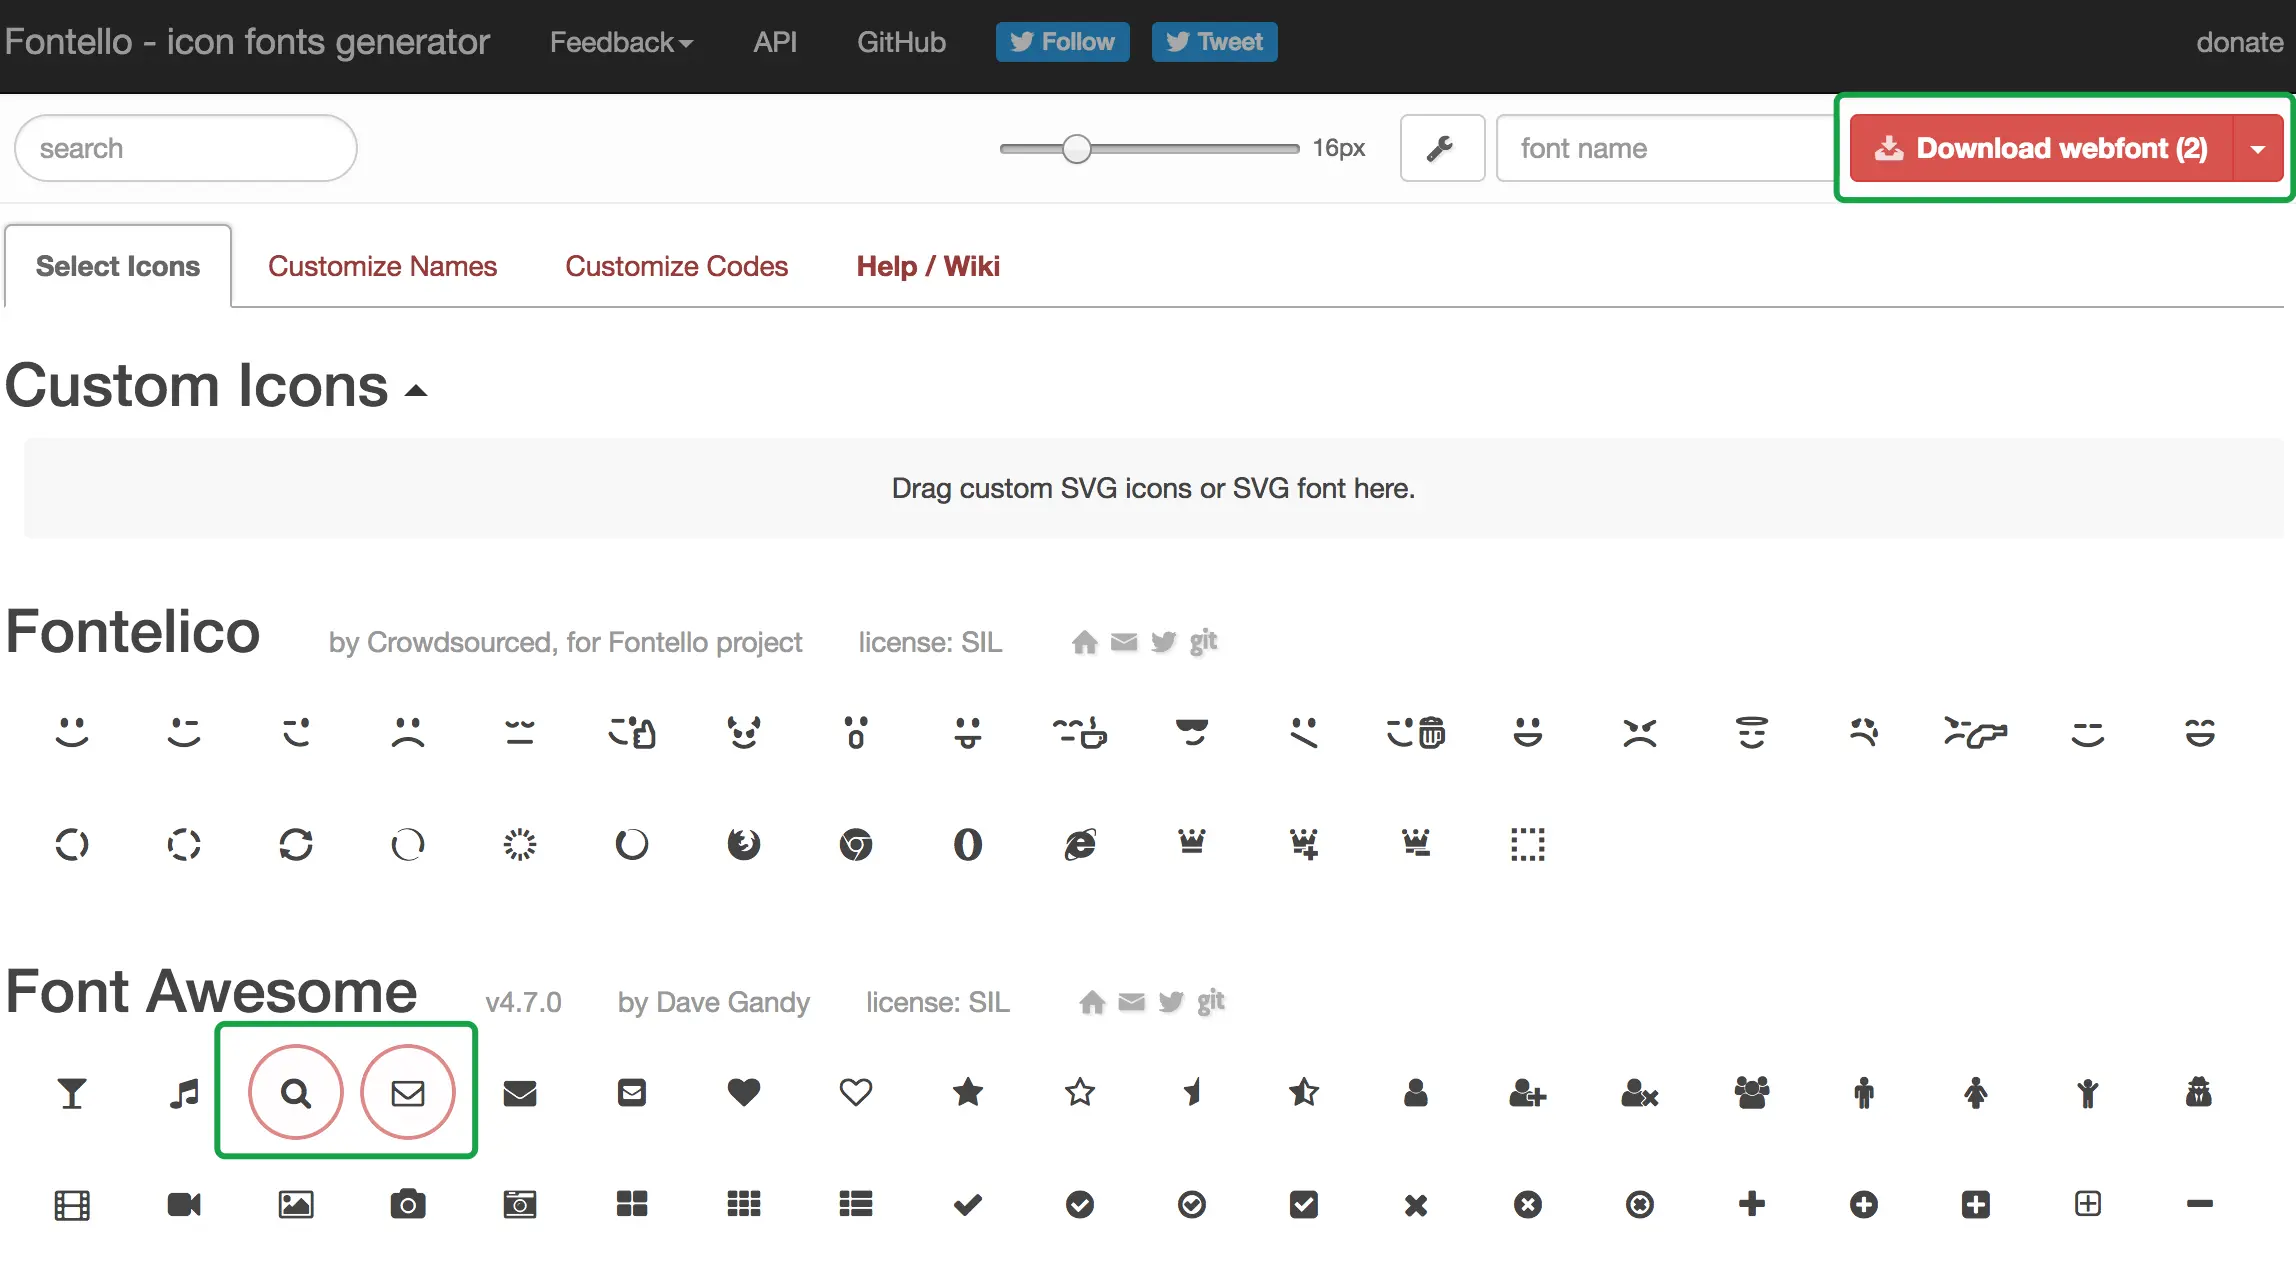2296x1272 pixels.
Task: Open the Customize Codes tab
Action: click(x=676, y=266)
